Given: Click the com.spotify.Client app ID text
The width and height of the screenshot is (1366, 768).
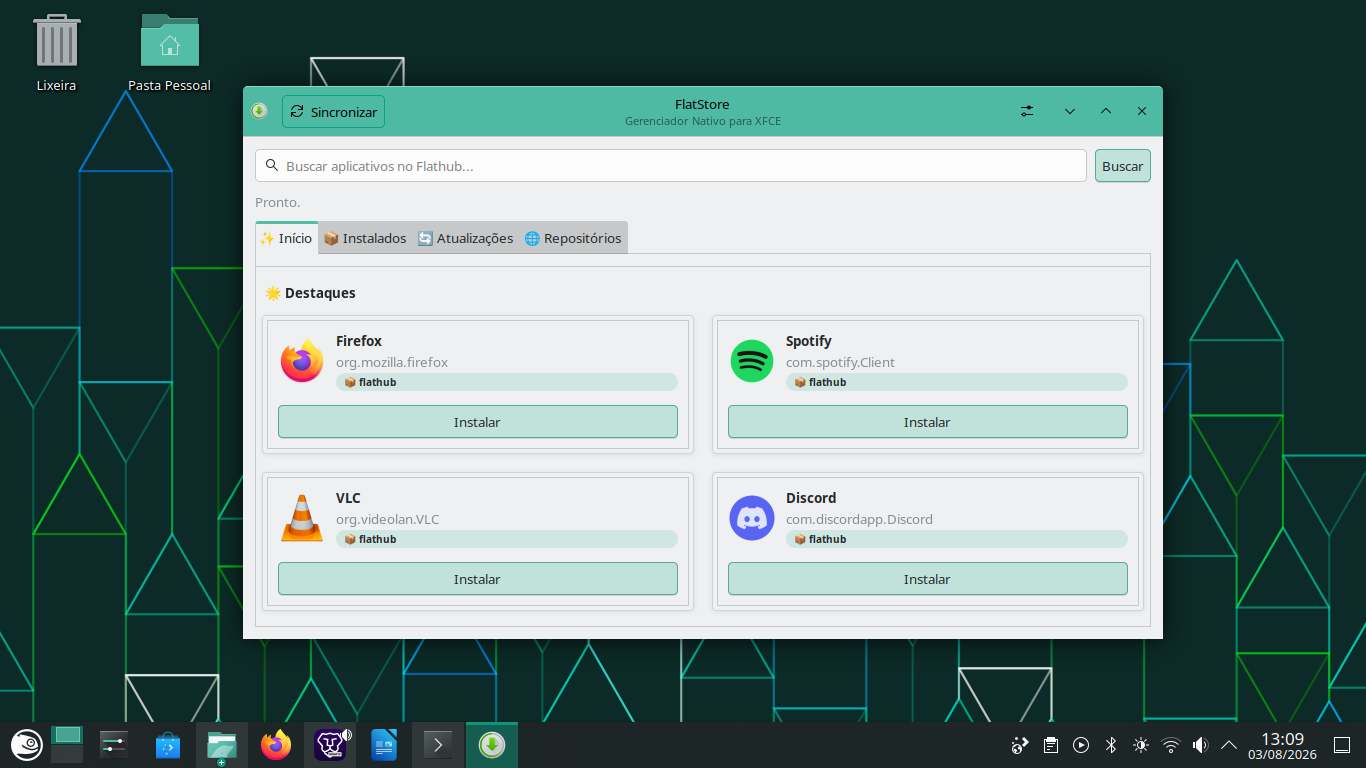Looking at the screenshot, I should pos(840,362).
